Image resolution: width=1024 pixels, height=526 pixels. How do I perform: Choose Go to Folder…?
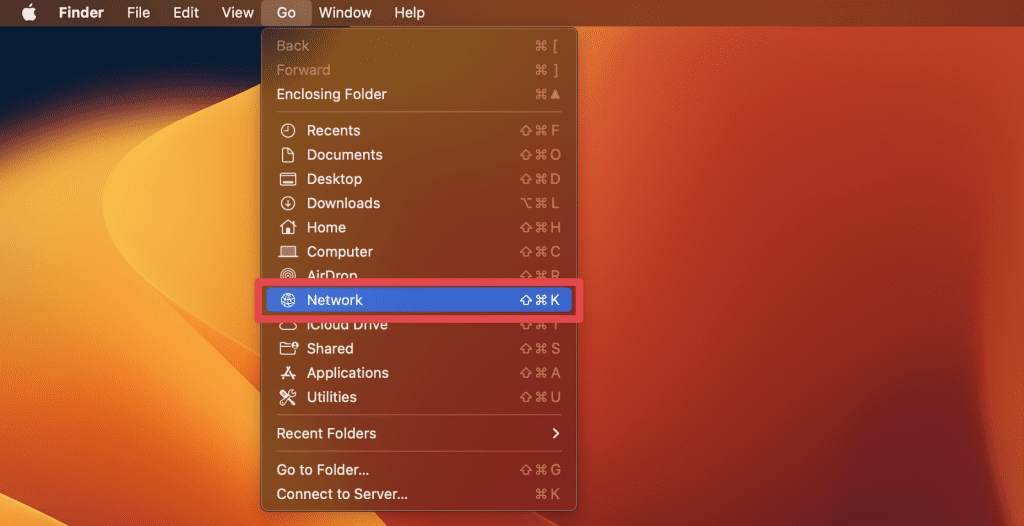pos(419,470)
